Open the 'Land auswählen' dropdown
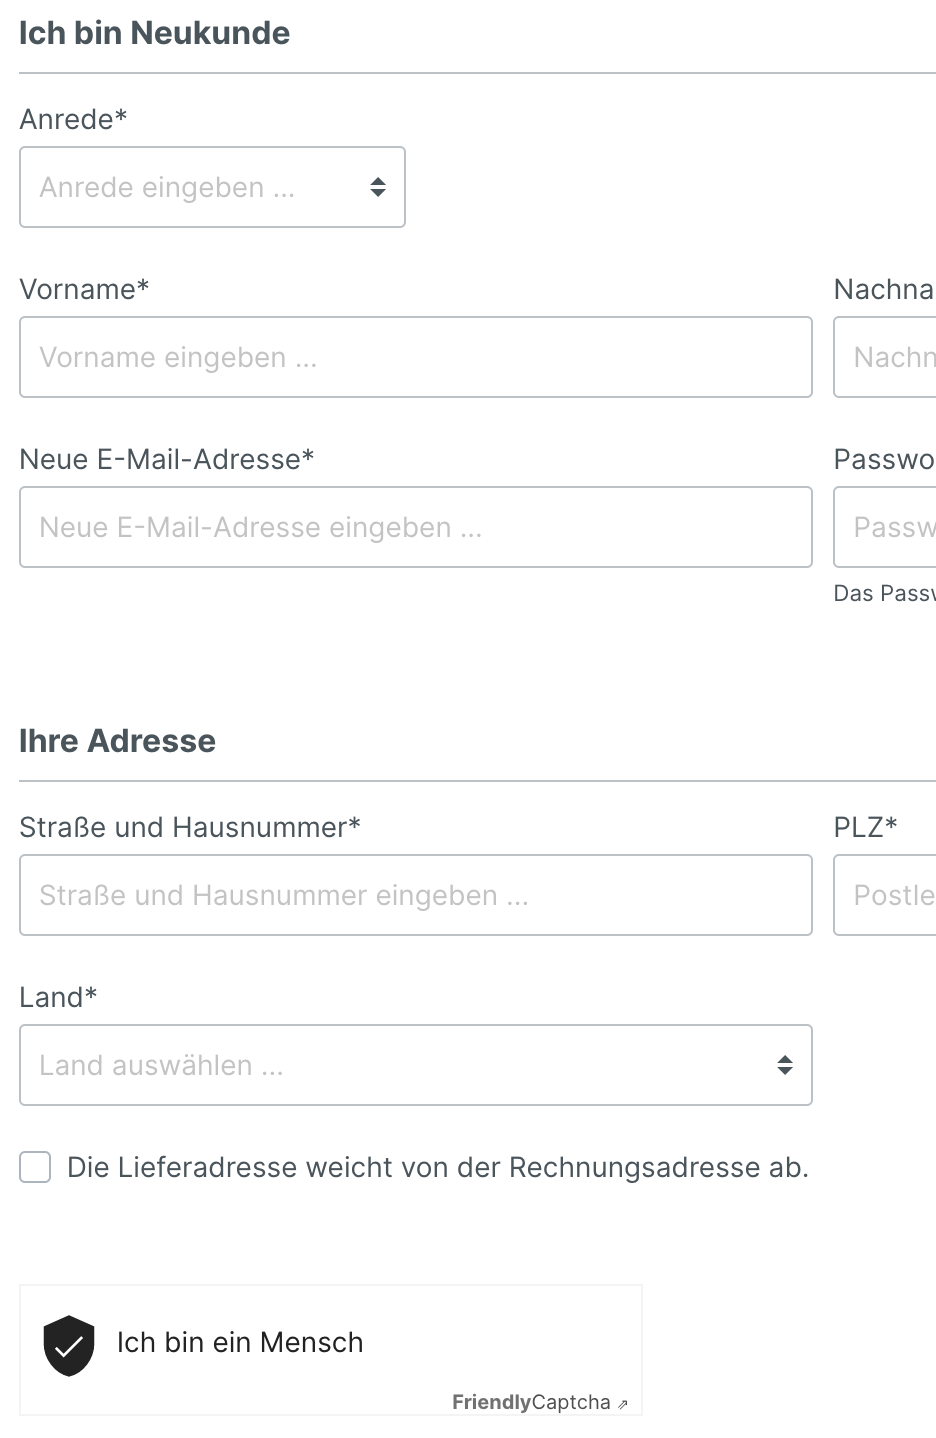936x1438 pixels. [x=415, y=1065]
